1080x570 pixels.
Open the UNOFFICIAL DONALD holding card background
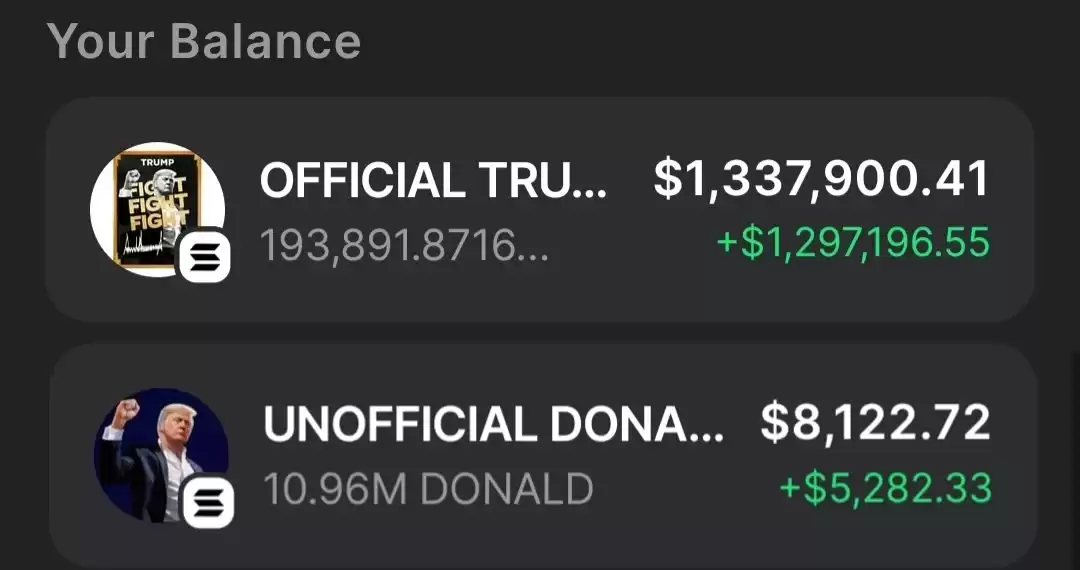(543, 456)
